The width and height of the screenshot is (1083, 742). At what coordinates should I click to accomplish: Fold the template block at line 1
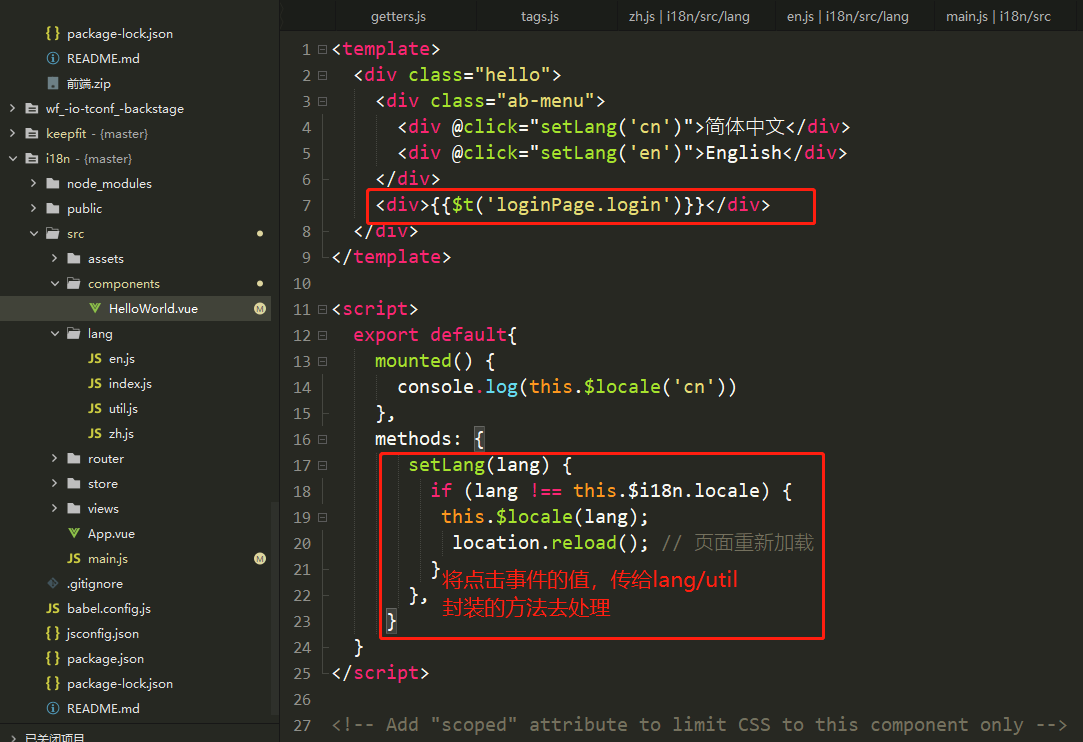click(322, 49)
